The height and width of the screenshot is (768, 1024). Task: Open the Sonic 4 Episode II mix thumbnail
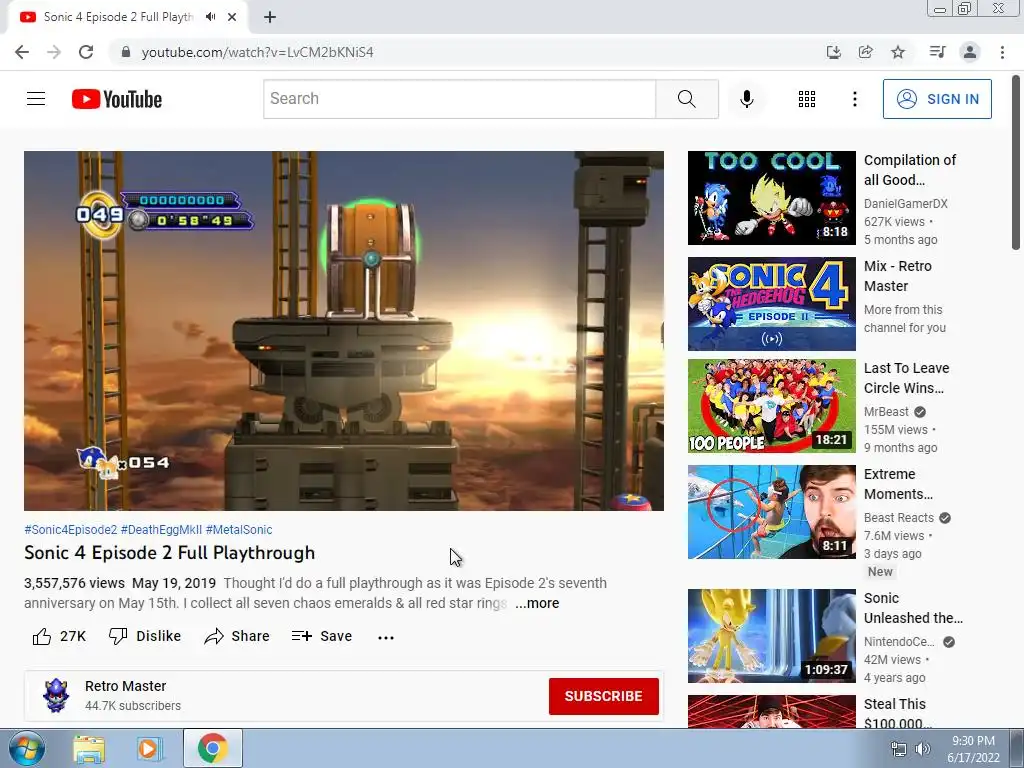pos(771,304)
